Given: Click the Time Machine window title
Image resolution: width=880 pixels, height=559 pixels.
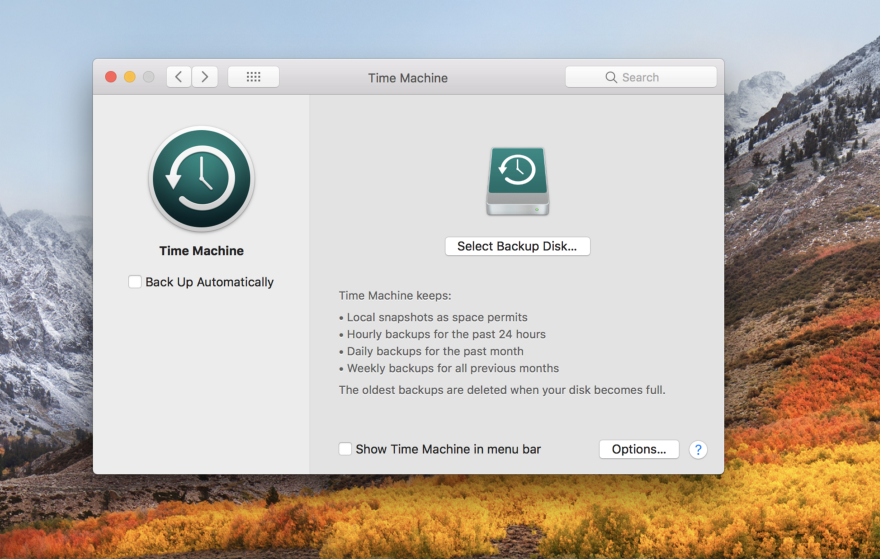Looking at the screenshot, I should tap(408, 78).
